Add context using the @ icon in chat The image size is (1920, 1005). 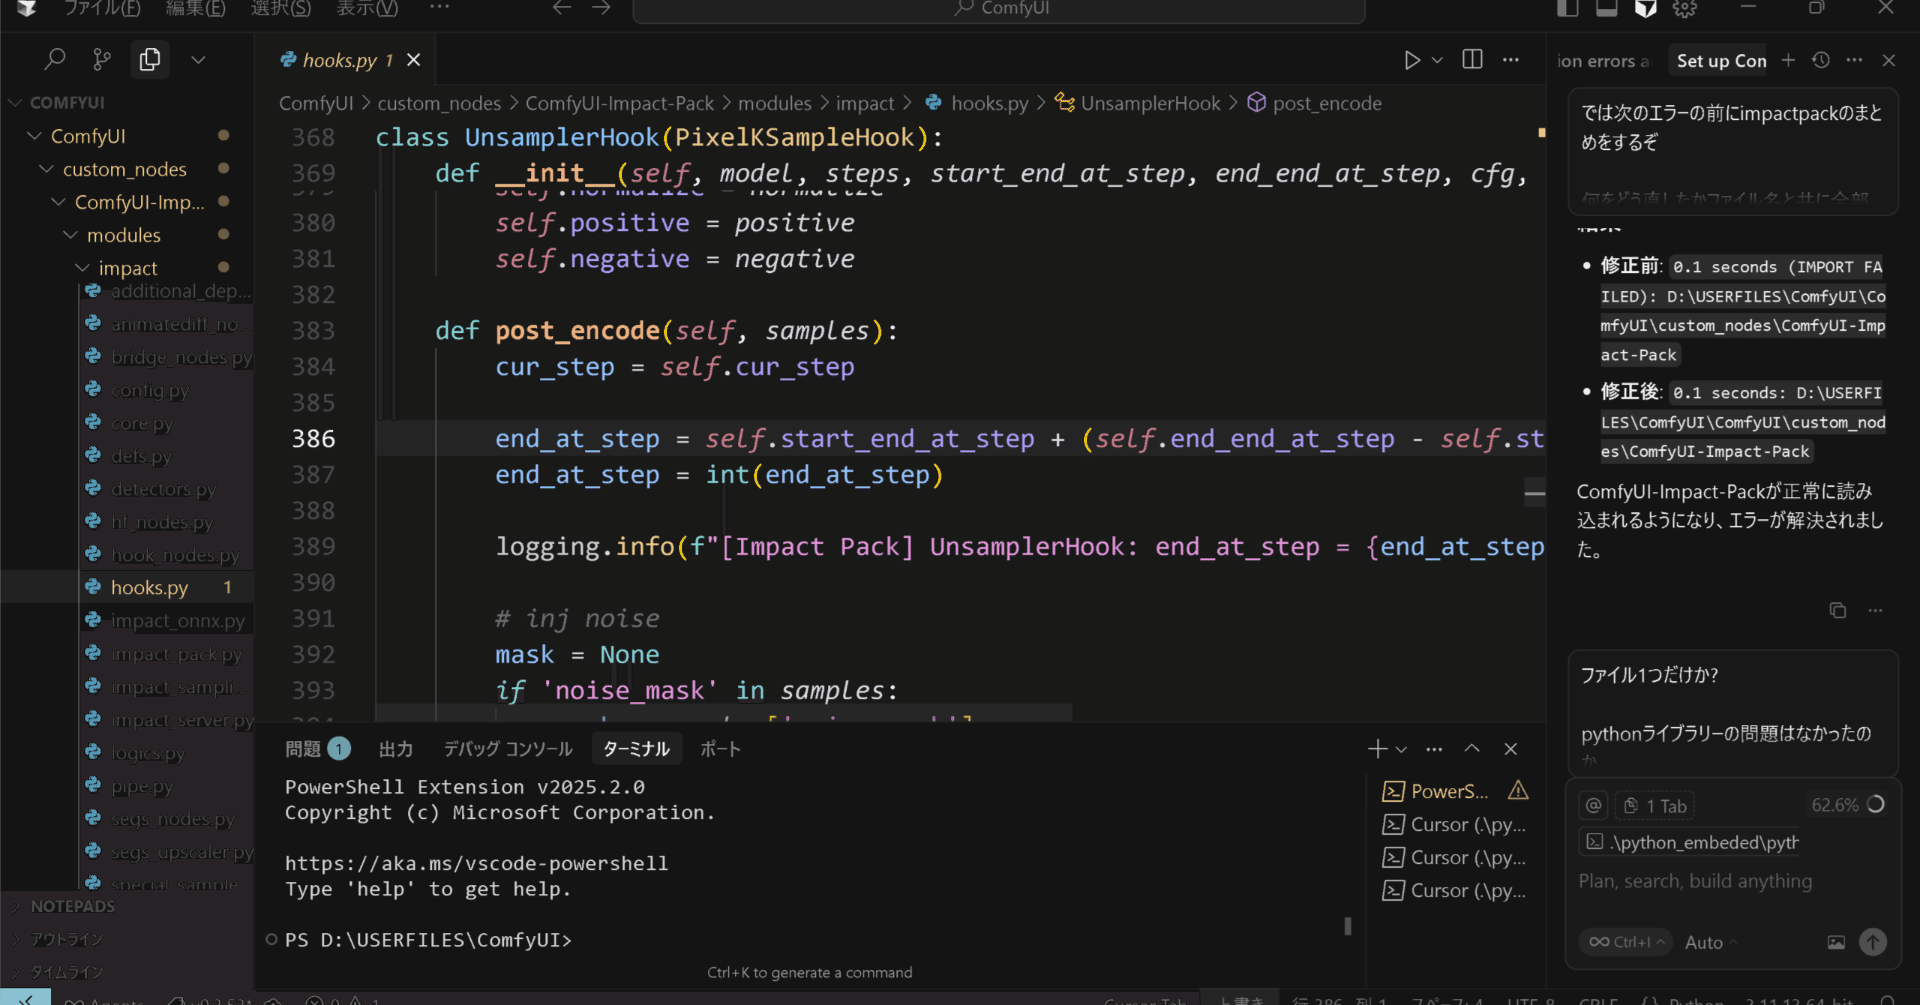[1592, 805]
